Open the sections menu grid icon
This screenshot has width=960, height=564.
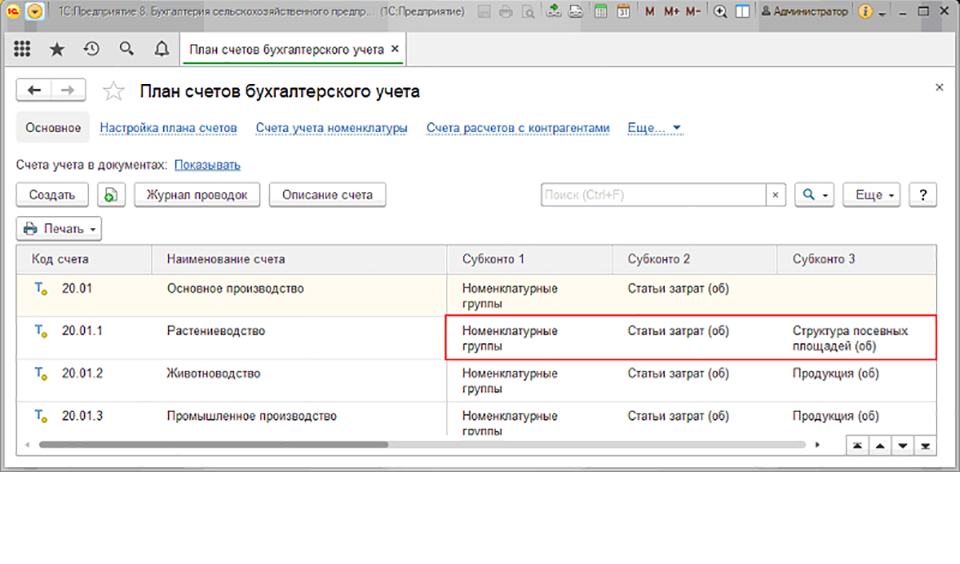[22, 49]
